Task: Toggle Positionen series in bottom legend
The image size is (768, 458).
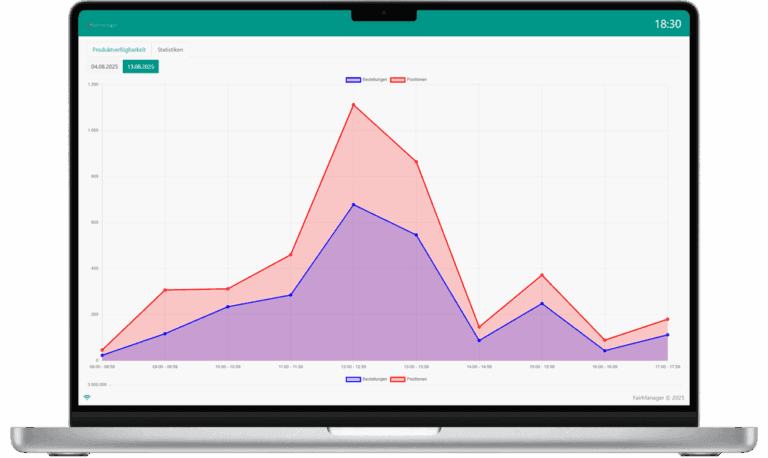Action: click(x=410, y=379)
